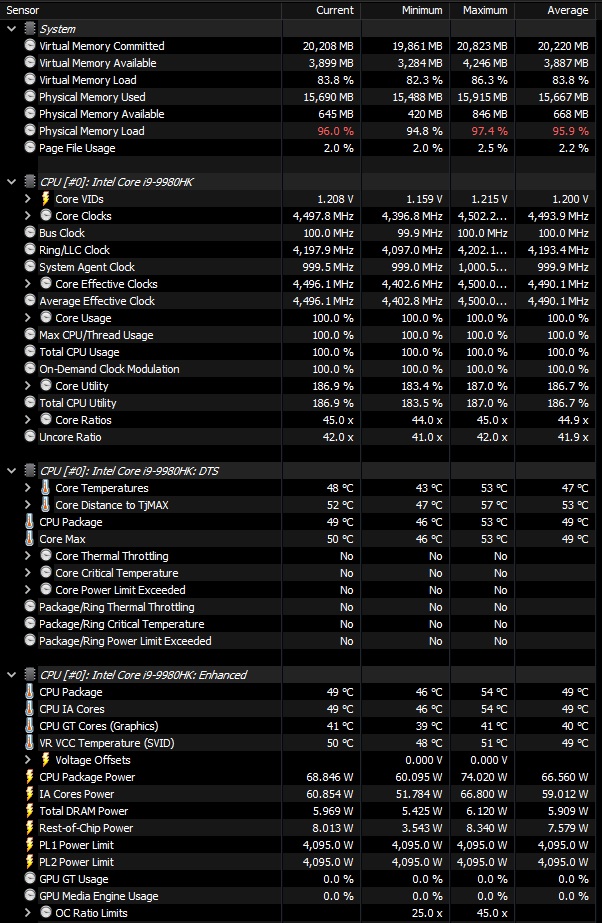Click the thermometer icon beside VR VCC Temperature
Screen dimensions: 602x923
(x=29, y=743)
